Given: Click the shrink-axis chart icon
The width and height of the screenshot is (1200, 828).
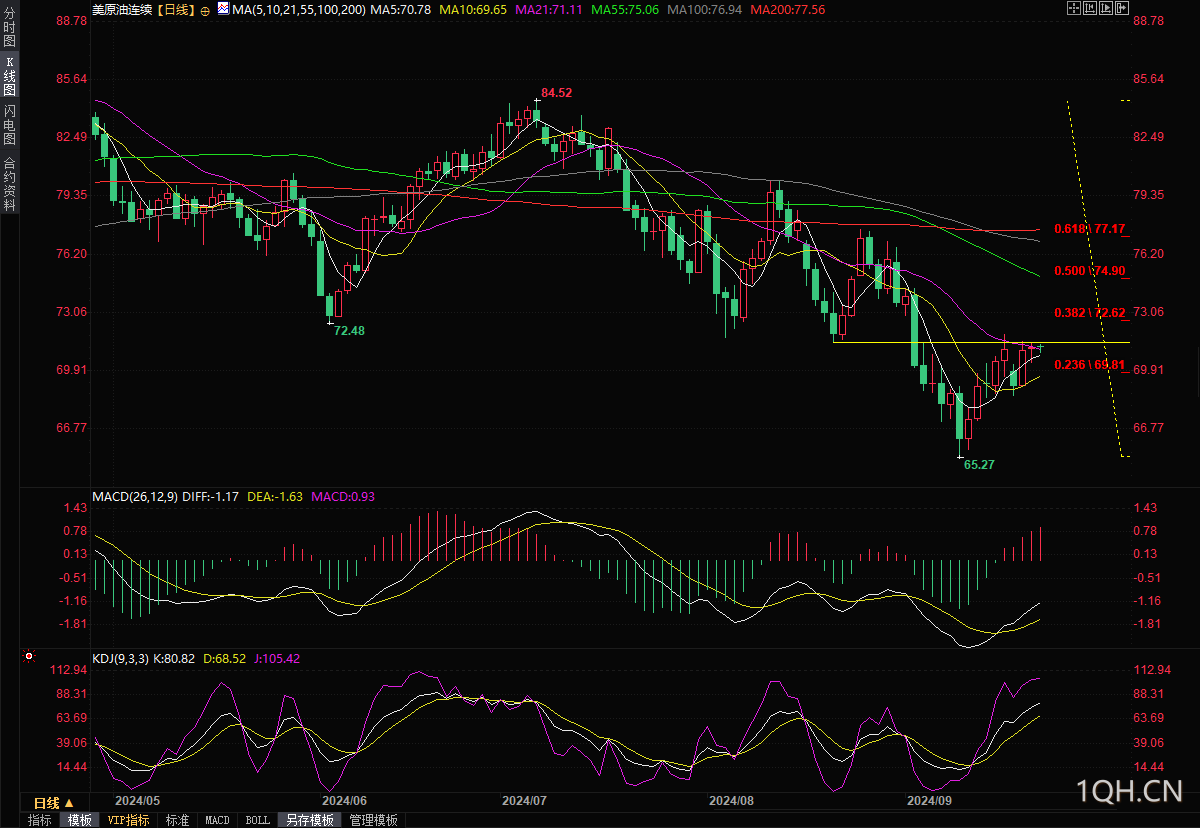Looking at the screenshot, I should pos(1090,8).
